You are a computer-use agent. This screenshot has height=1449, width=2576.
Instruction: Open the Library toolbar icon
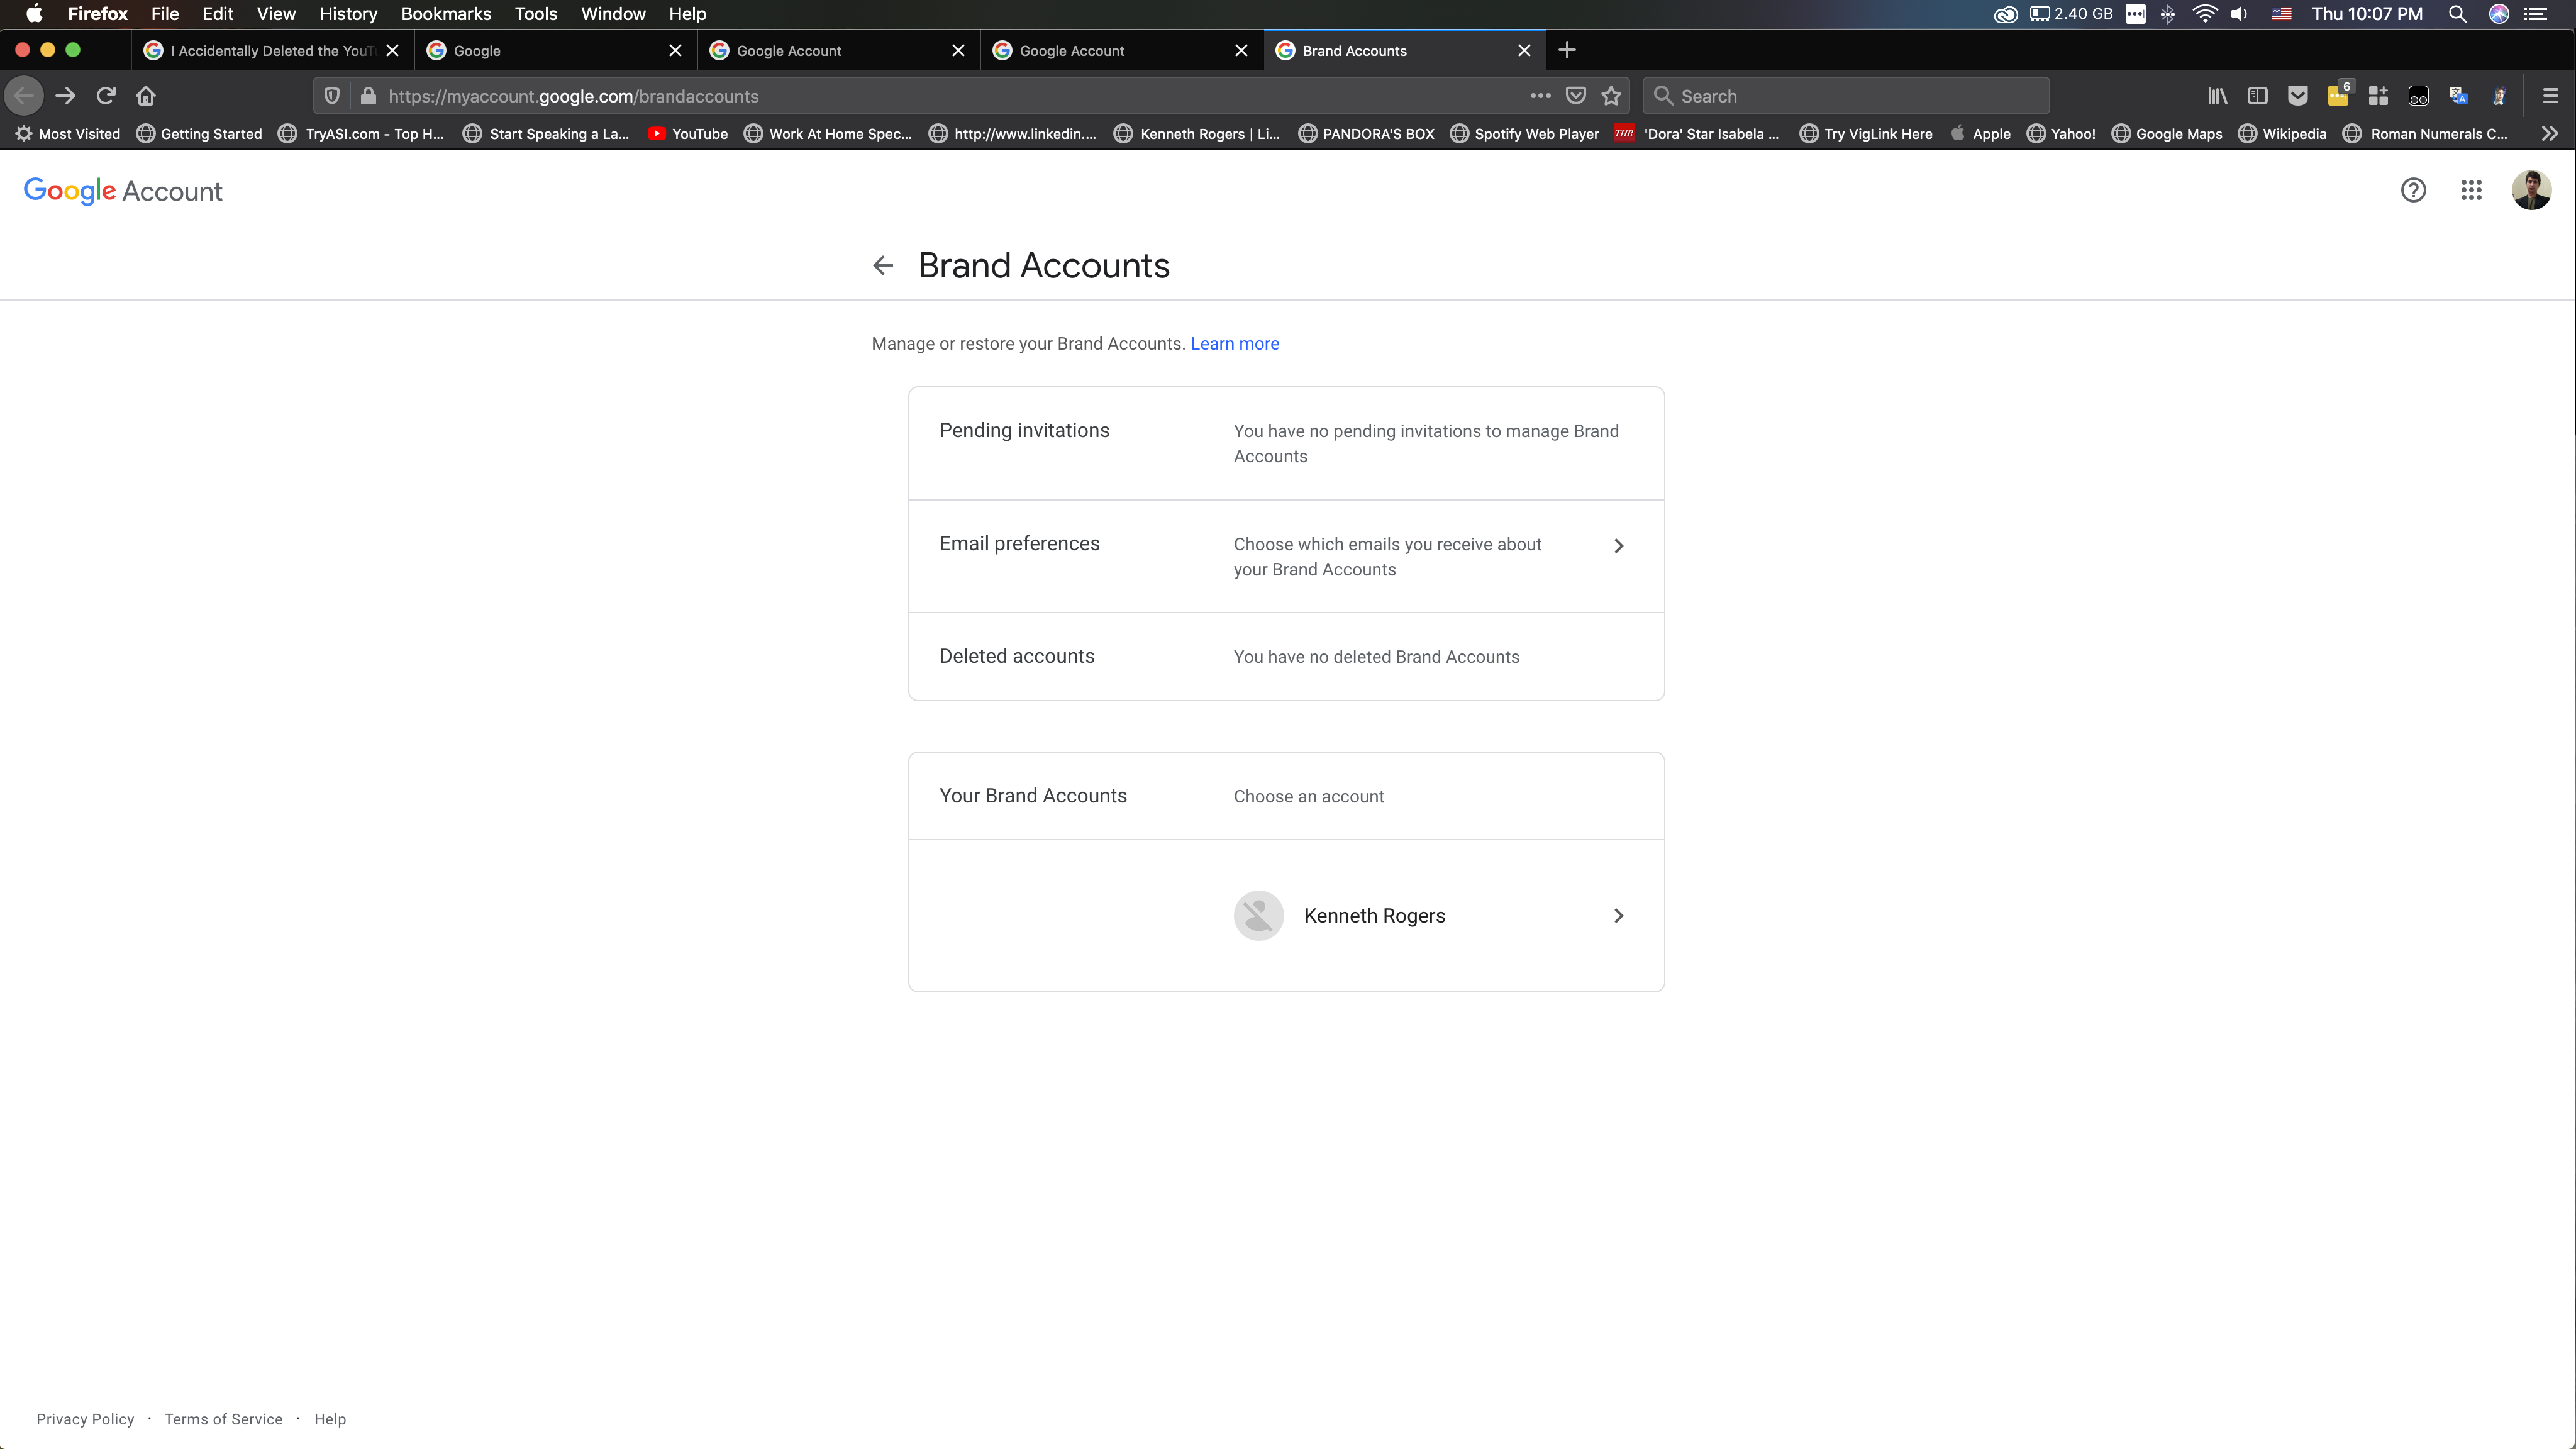pos(2217,96)
